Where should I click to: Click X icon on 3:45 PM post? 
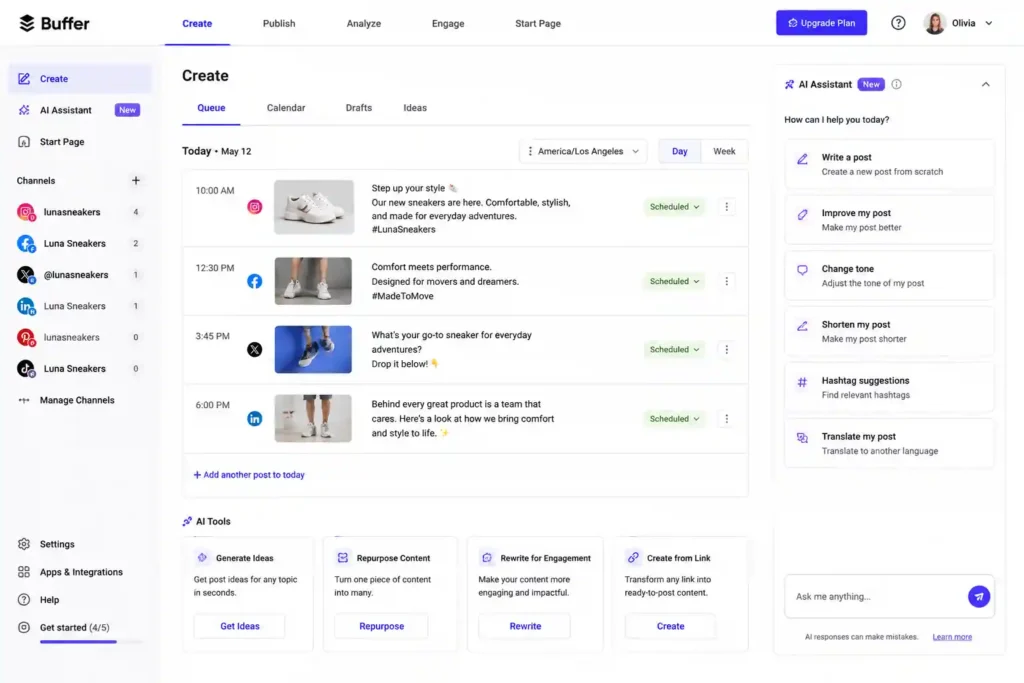click(x=255, y=349)
